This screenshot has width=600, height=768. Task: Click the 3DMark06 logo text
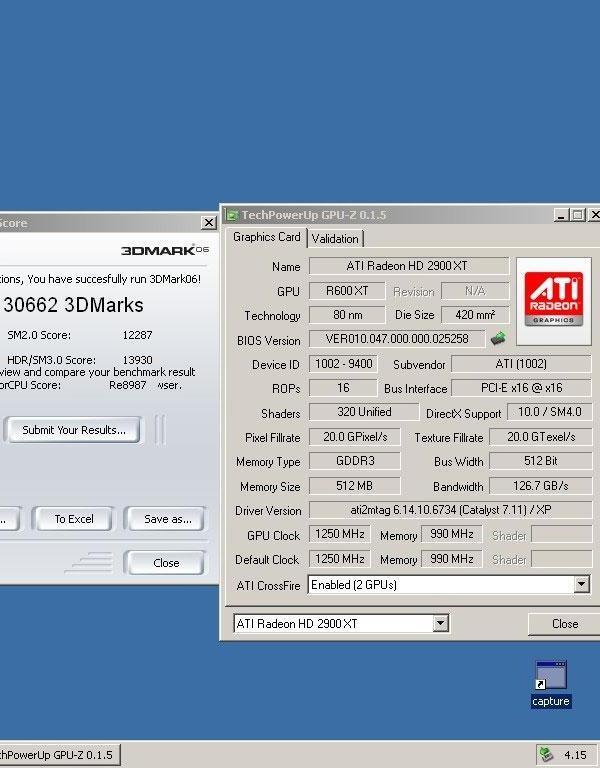click(x=165, y=250)
